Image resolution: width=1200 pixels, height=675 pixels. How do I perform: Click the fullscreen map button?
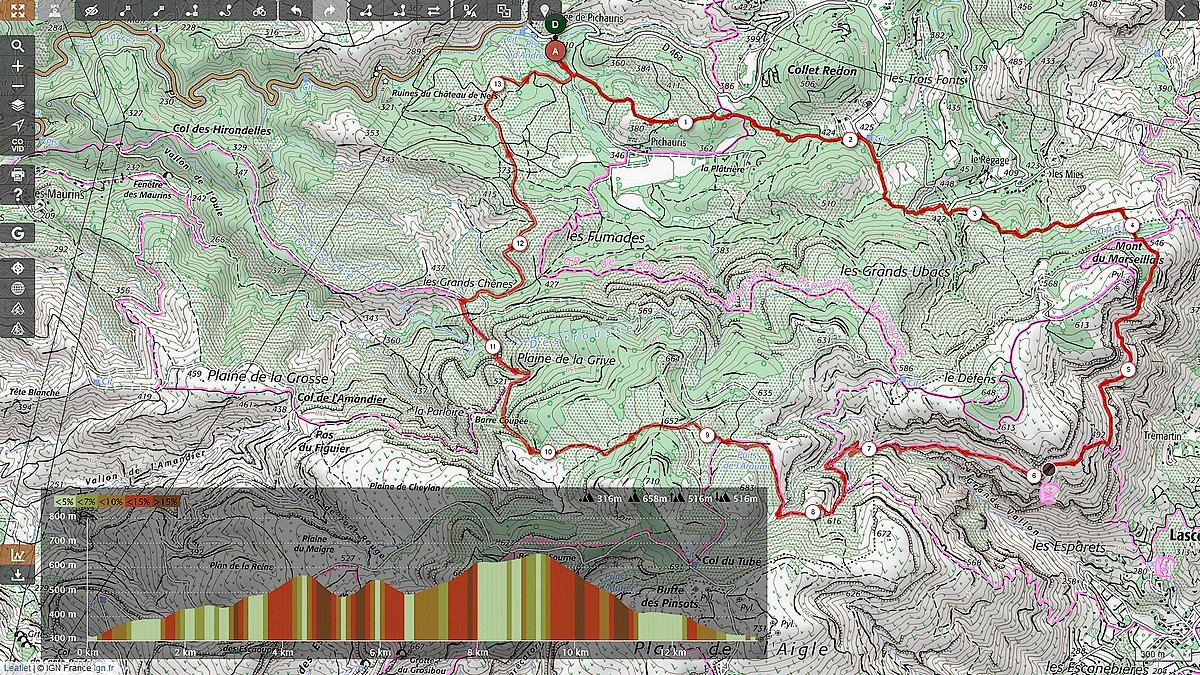18,11
